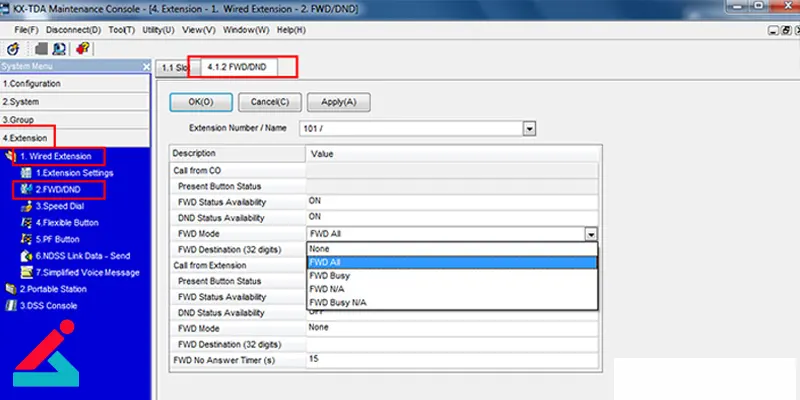Viewport: 800px width, 400px height.
Task: Click the Flexible Button tree icon
Action: point(27,222)
